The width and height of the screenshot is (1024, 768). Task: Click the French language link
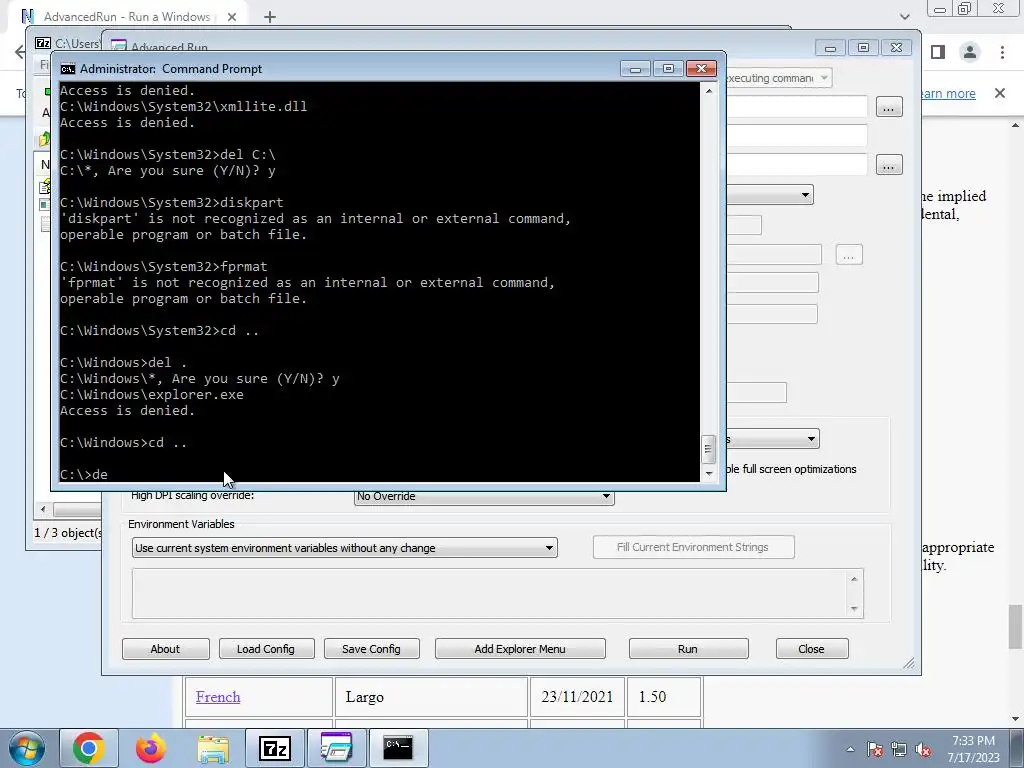218,697
